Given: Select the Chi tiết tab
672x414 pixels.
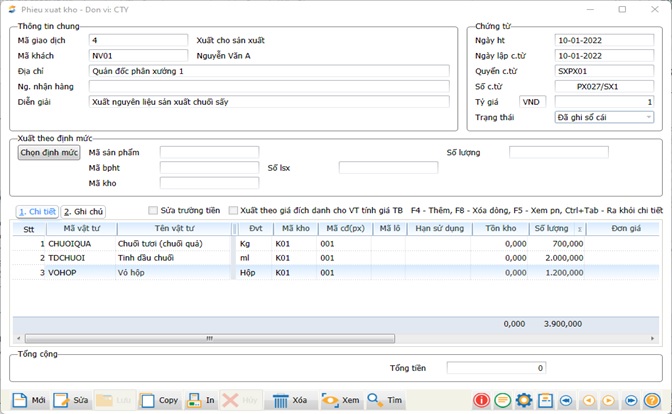Looking at the screenshot, I should [x=37, y=212].
